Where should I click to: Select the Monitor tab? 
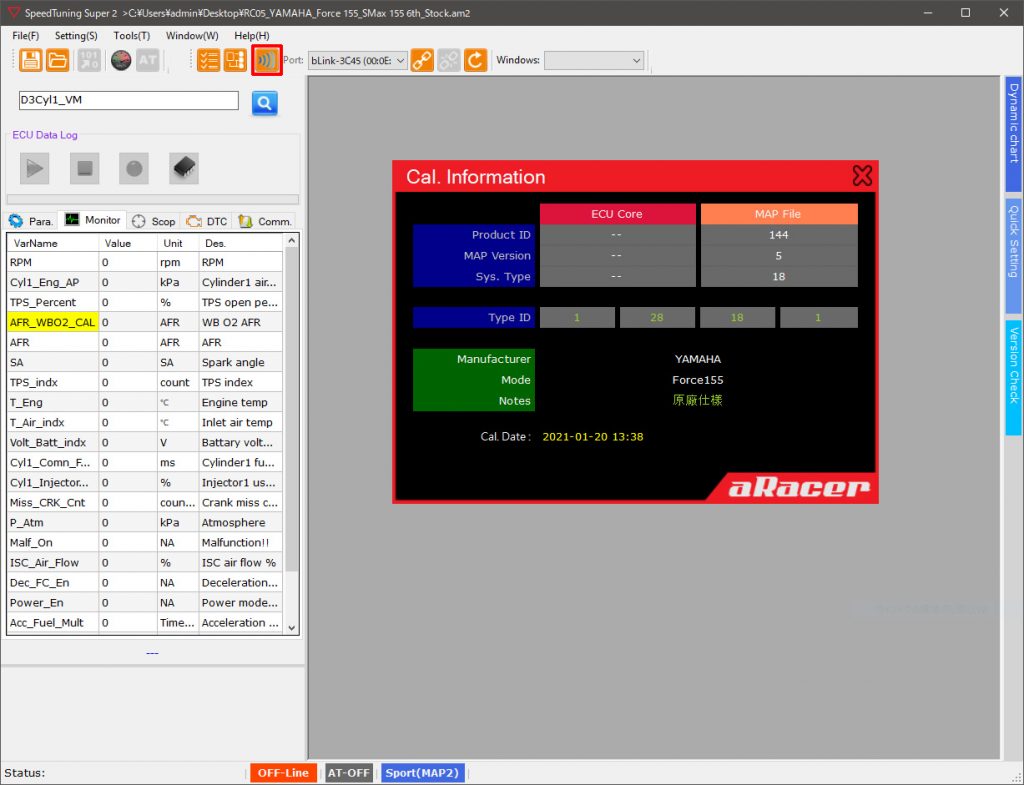pos(93,220)
